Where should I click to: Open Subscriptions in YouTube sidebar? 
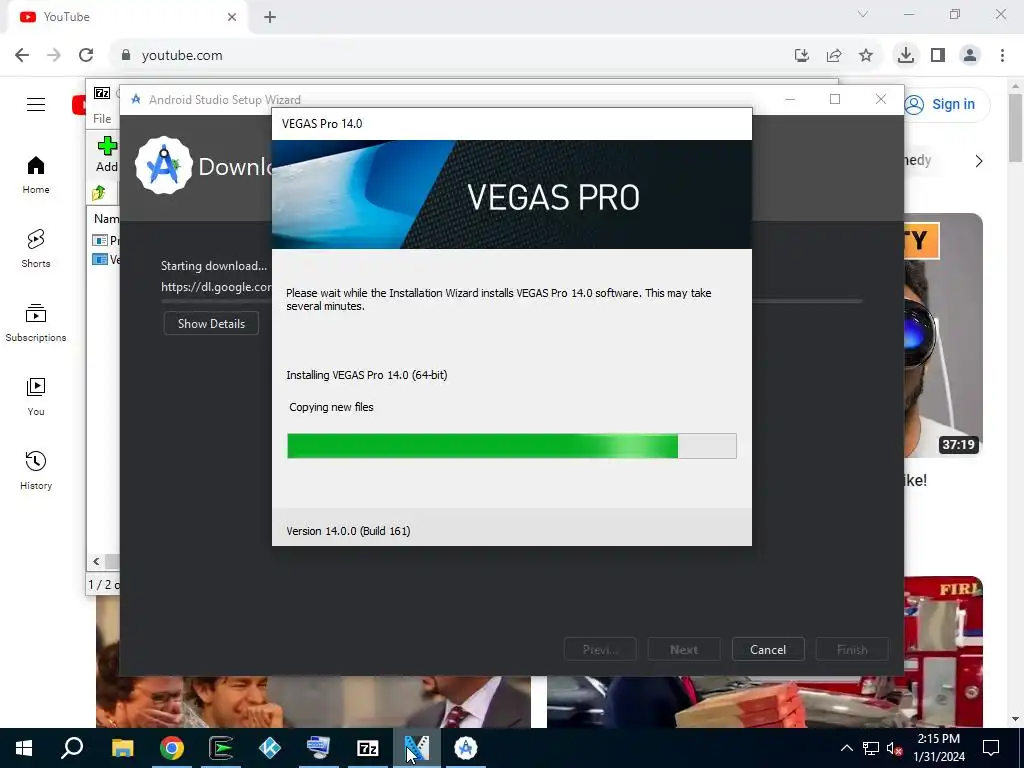coord(36,323)
